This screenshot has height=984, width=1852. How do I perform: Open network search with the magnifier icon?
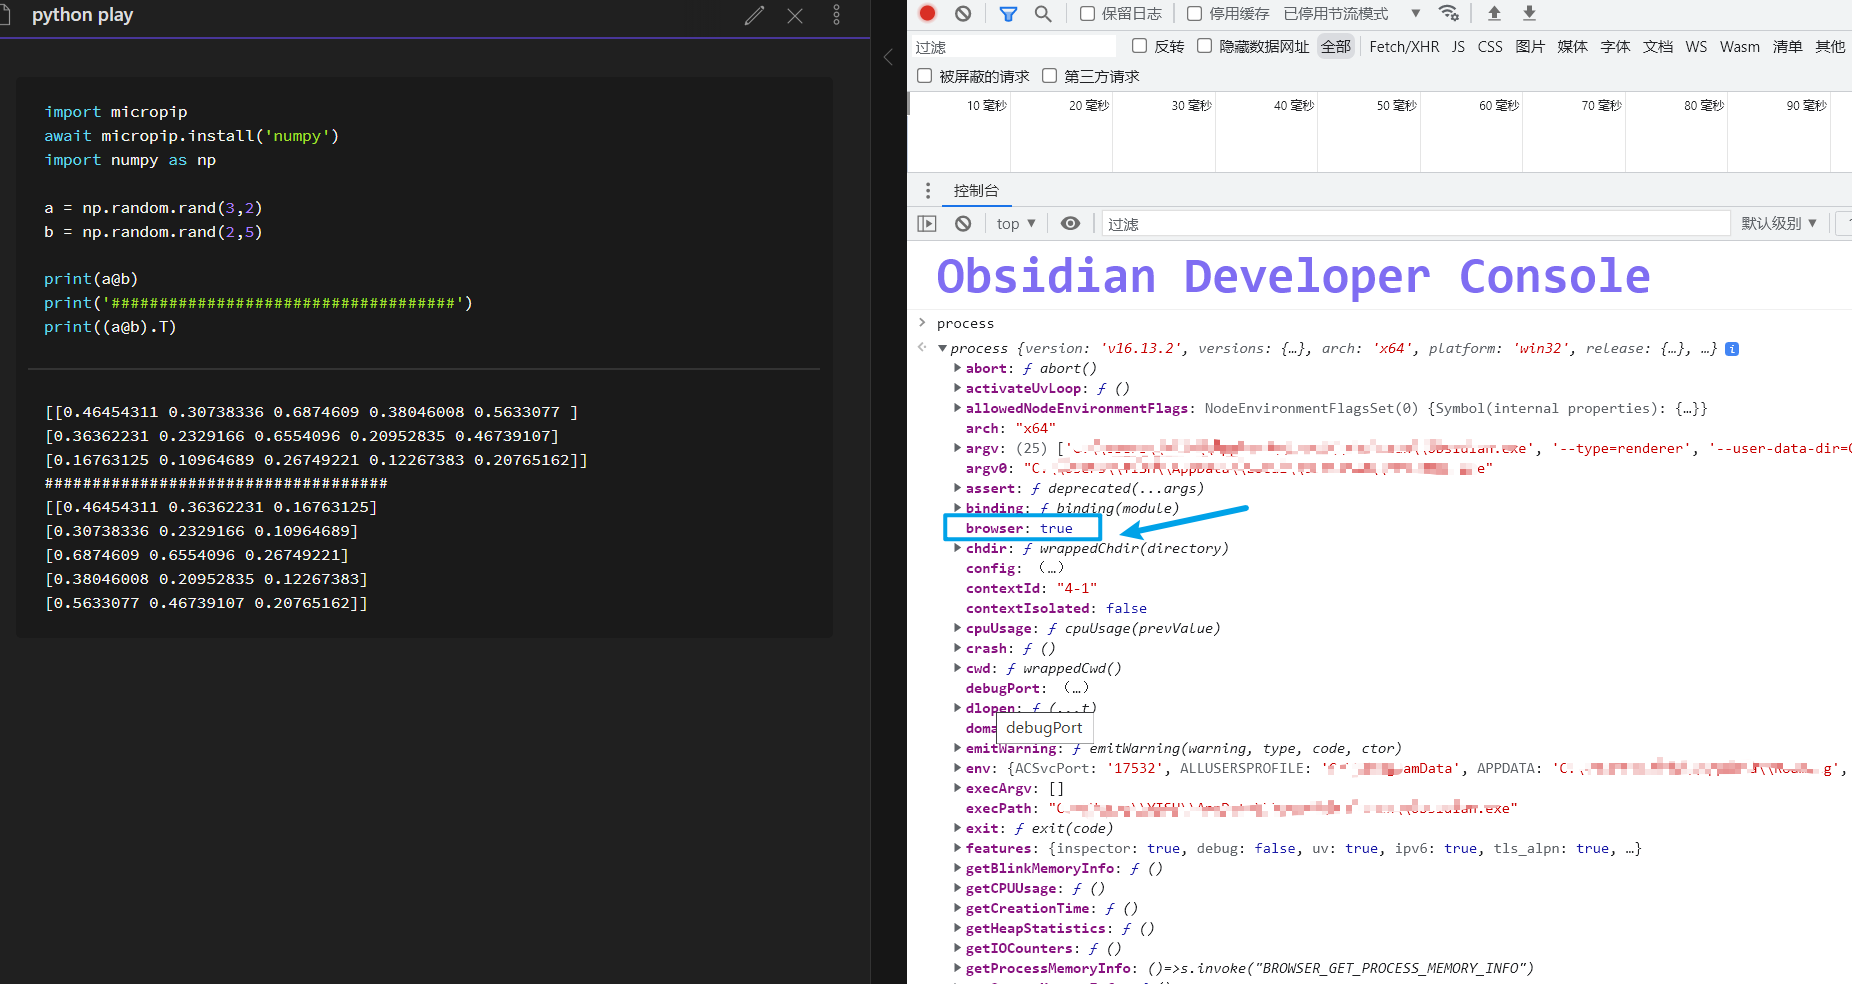pyautogui.click(x=1043, y=13)
